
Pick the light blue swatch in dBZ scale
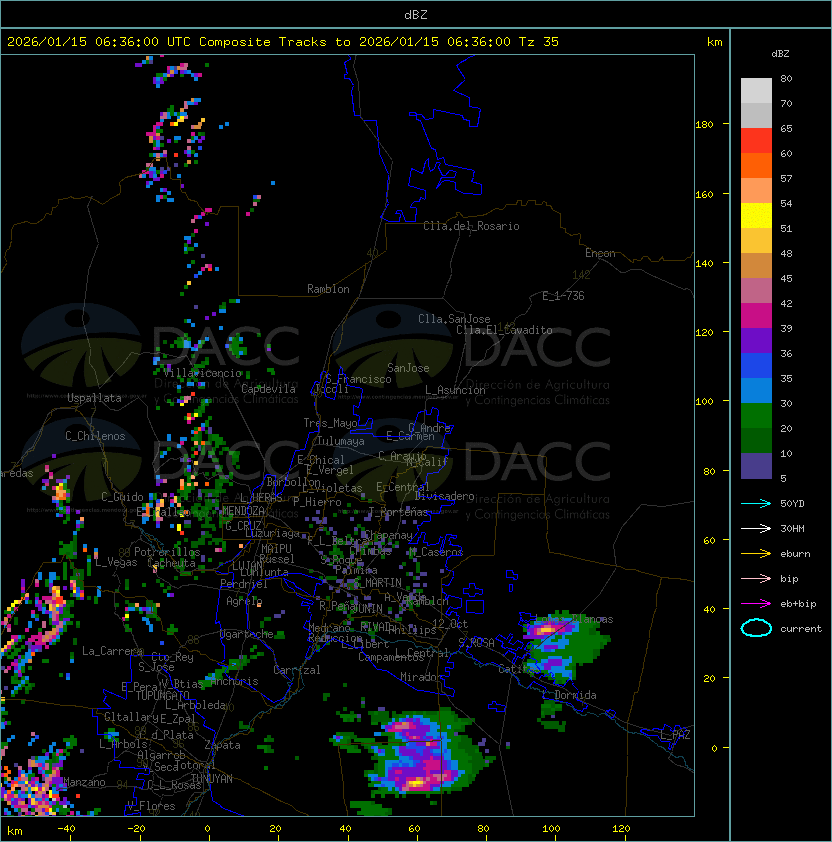pyautogui.click(x=756, y=390)
